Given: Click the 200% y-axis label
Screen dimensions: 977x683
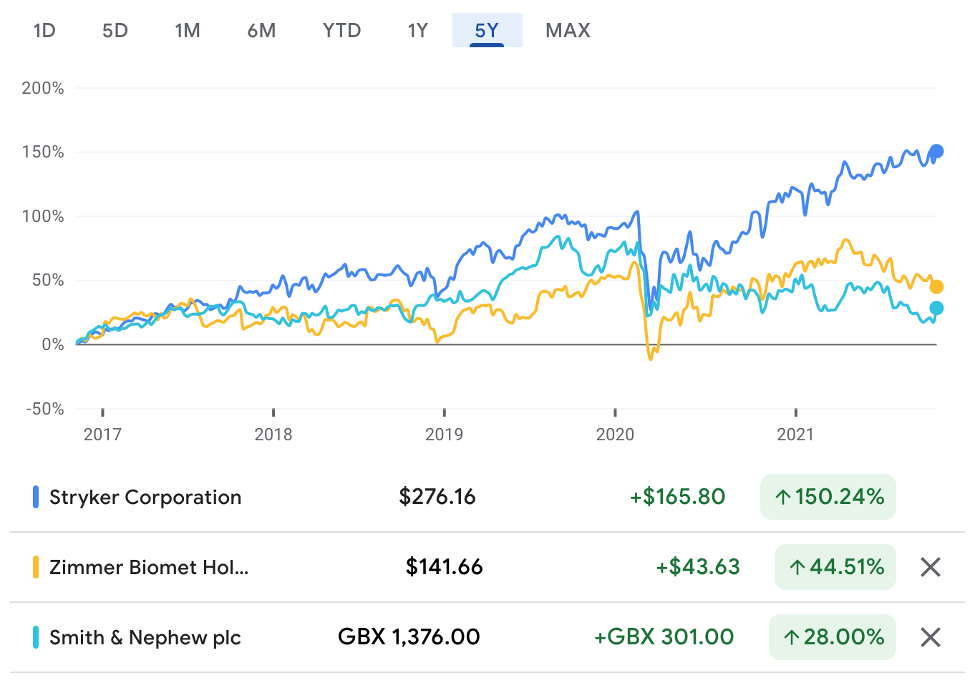Looking at the screenshot, I should coord(42,88).
